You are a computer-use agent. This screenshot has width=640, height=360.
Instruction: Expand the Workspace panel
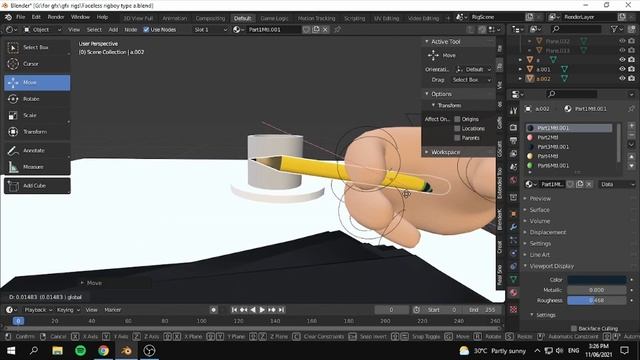click(445, 152)
